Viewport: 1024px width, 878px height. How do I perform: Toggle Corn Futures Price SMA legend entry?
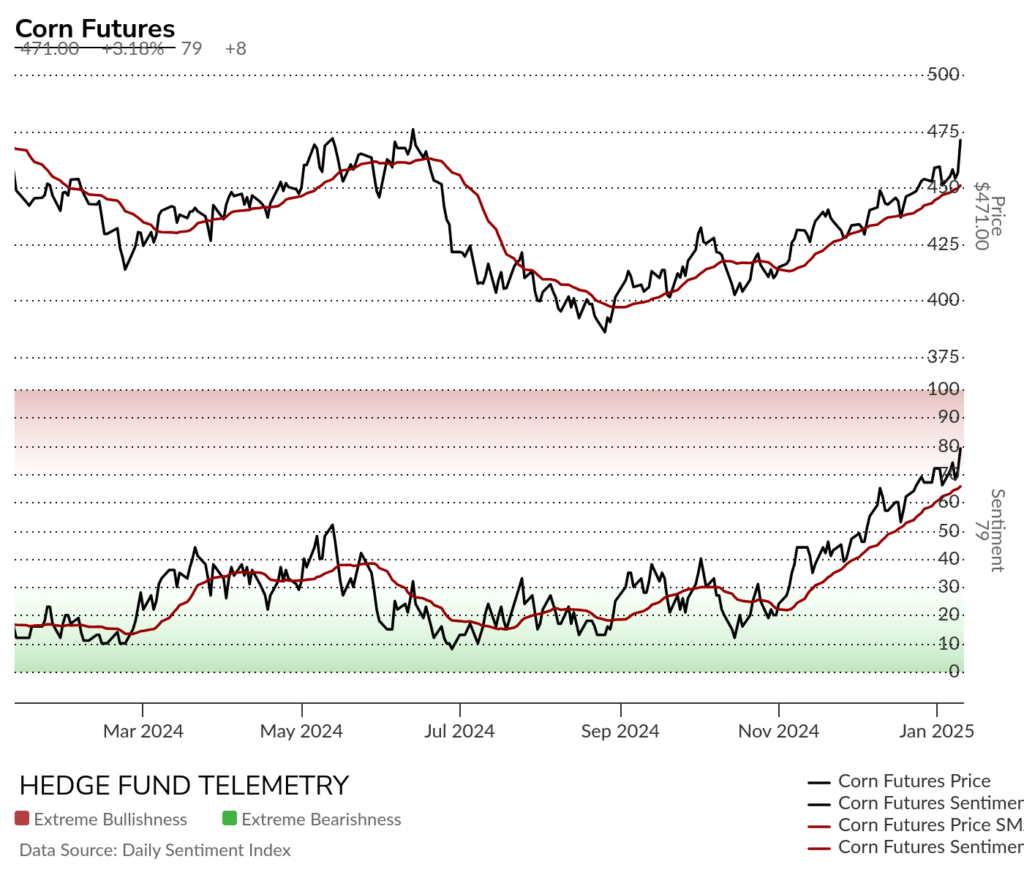pyautogui.click(x=914, y=825)
